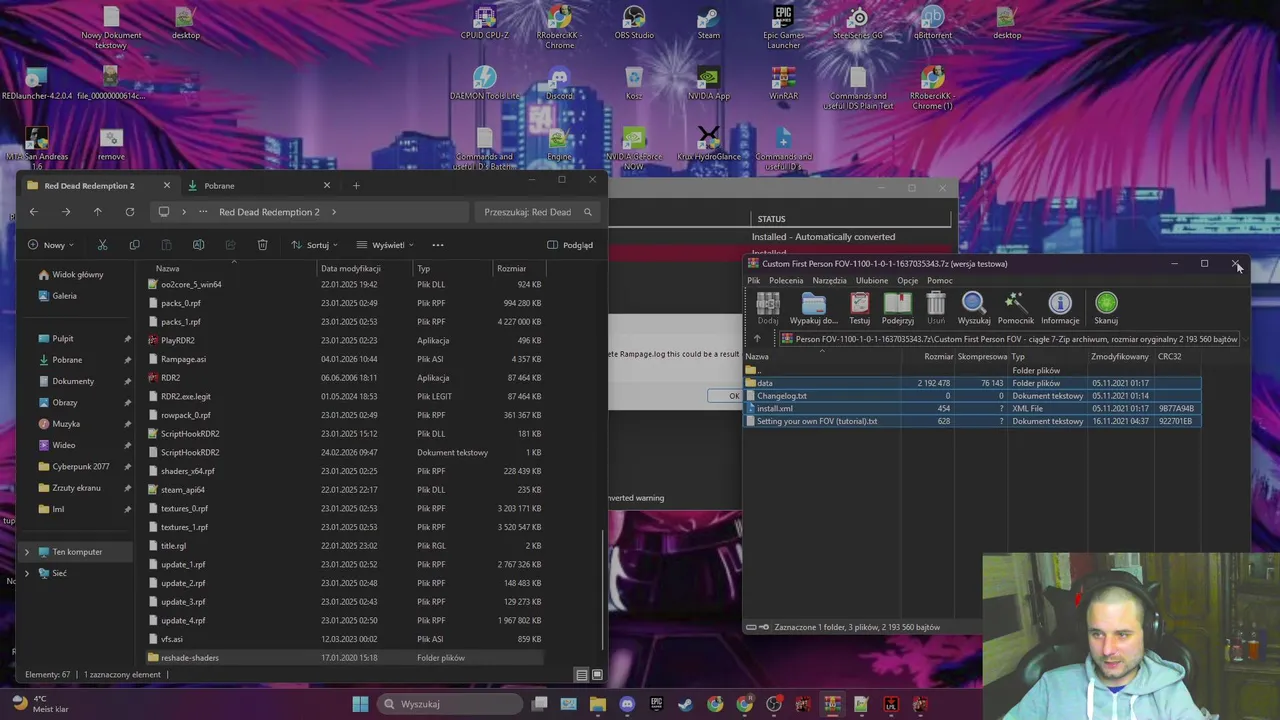Image resolution: width=1280 pixels, height=720 pixels.
Task: Expand Ten komputer in navigation pane
Action: click(x=27, y=552)
